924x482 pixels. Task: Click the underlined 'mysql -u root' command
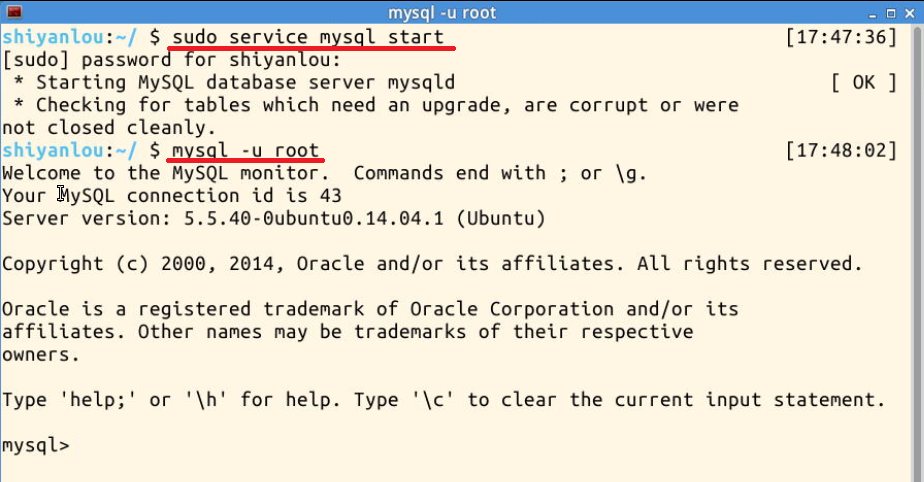pyautogui.click(x=245, y=150)
